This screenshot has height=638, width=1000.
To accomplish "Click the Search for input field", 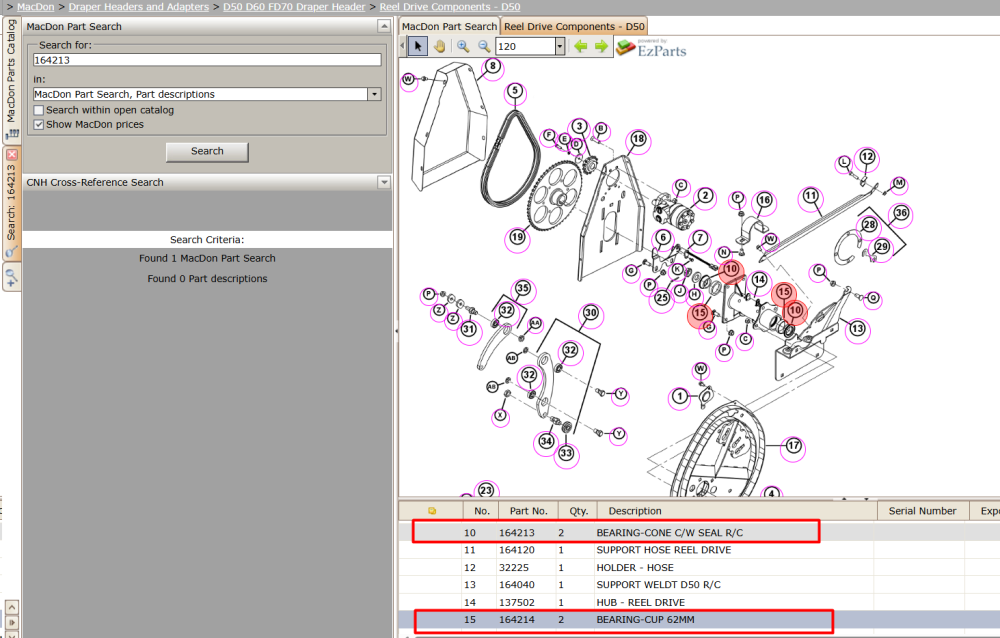I will point(207,60).
